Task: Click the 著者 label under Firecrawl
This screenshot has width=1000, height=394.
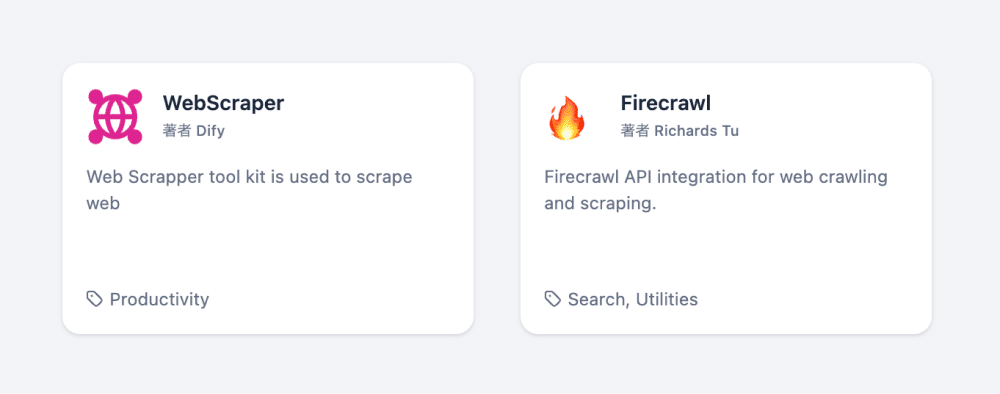Action: (635, 131)
